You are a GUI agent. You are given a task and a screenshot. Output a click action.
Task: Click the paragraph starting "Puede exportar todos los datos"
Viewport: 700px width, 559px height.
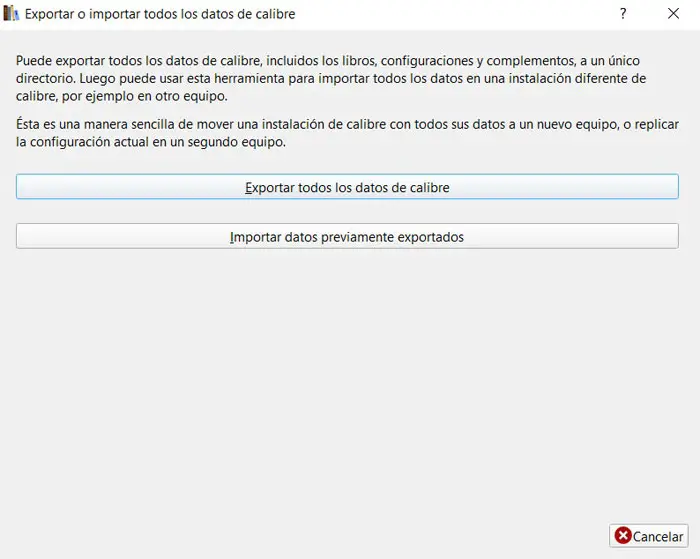pyautogui.click(x=331, y=78)
